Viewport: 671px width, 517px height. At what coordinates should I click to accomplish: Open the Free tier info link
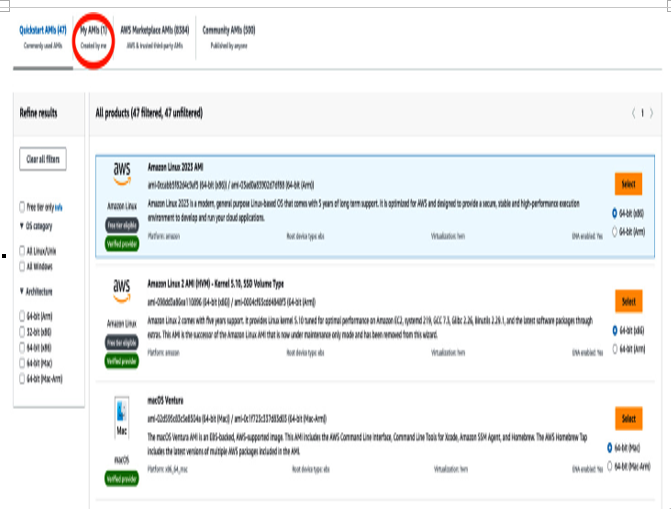click(x=59, y=208)
